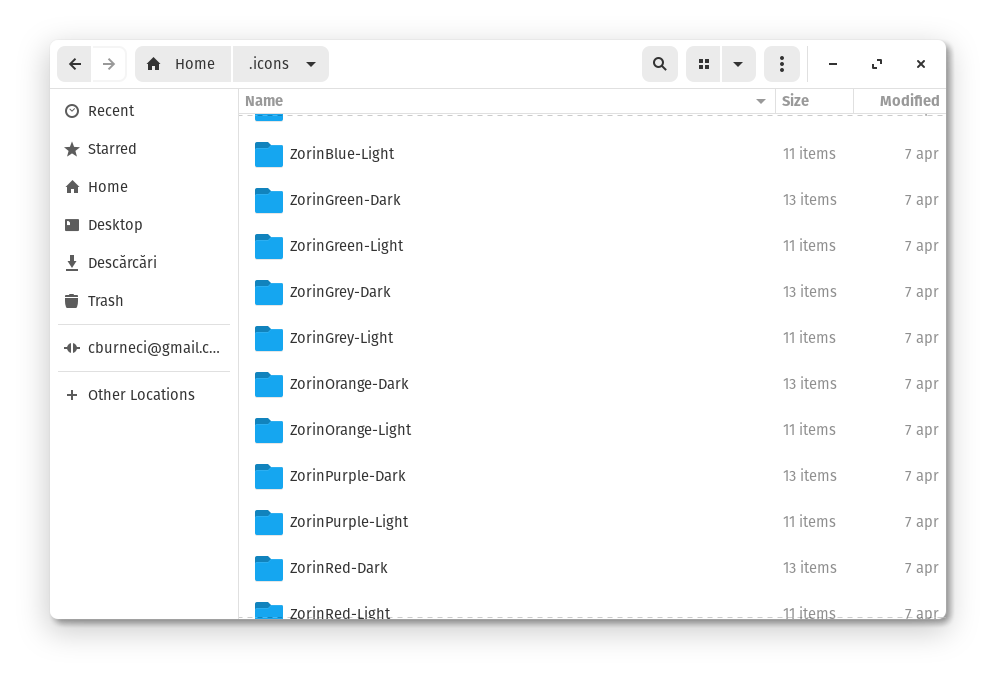
Task: Click the ZorinPurple-Light folder icon
Action: point(268,522)
